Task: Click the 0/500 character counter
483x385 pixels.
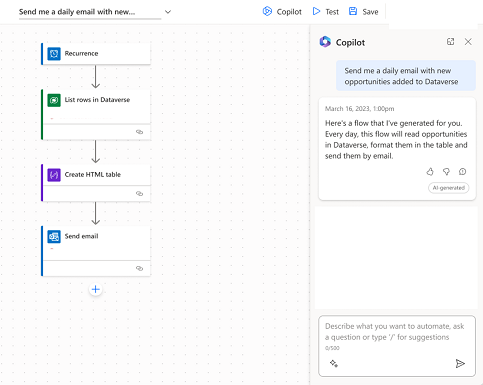Action: tap(332, 348)
